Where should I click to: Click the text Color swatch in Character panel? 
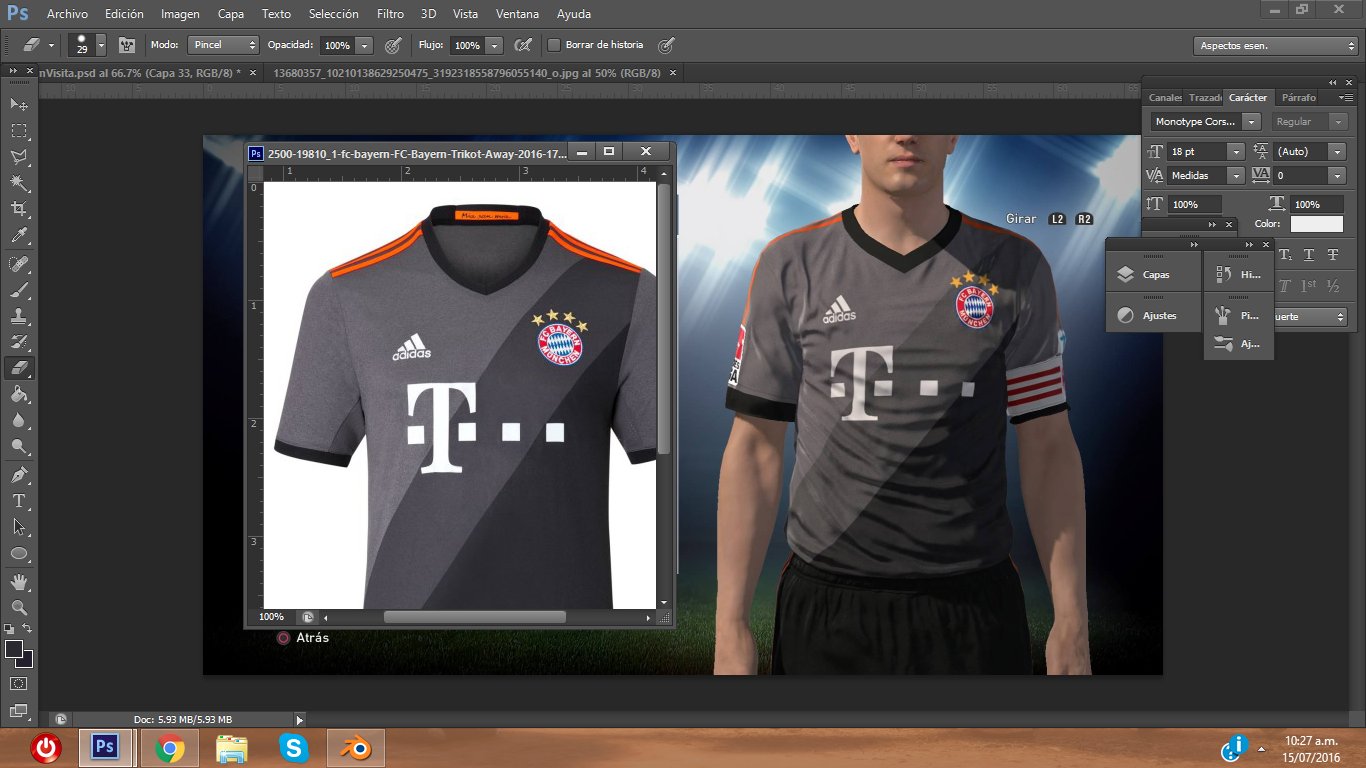coord(1317,224)
